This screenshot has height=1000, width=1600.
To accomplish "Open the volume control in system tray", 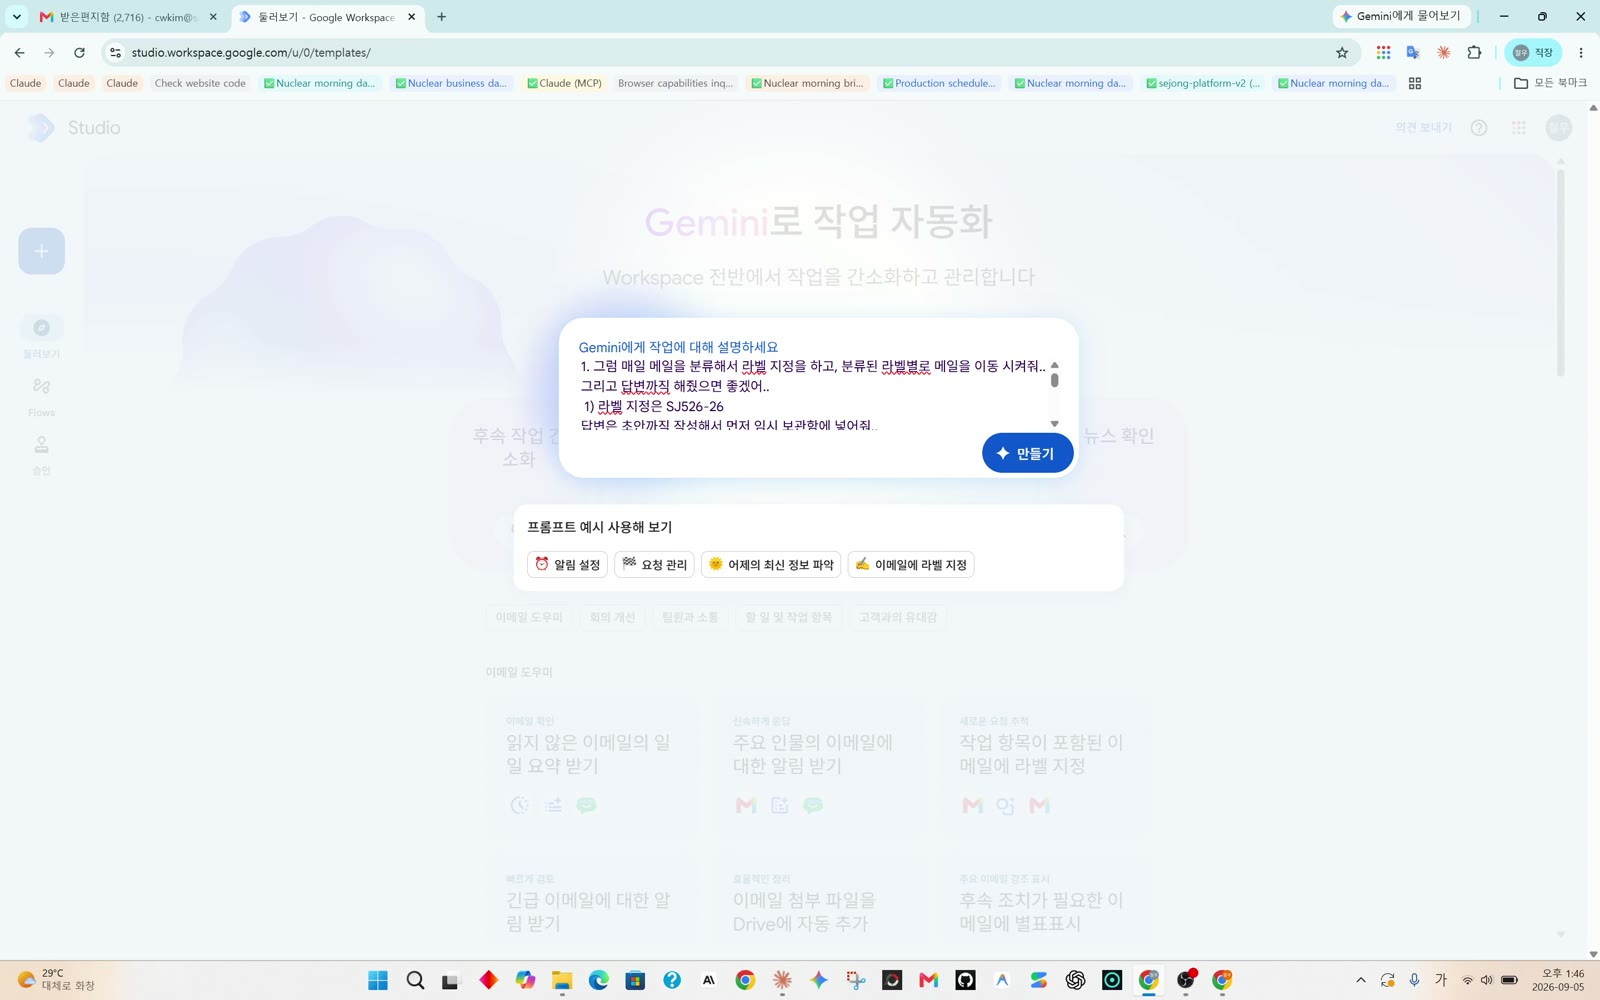I will tap(1486, 980).
